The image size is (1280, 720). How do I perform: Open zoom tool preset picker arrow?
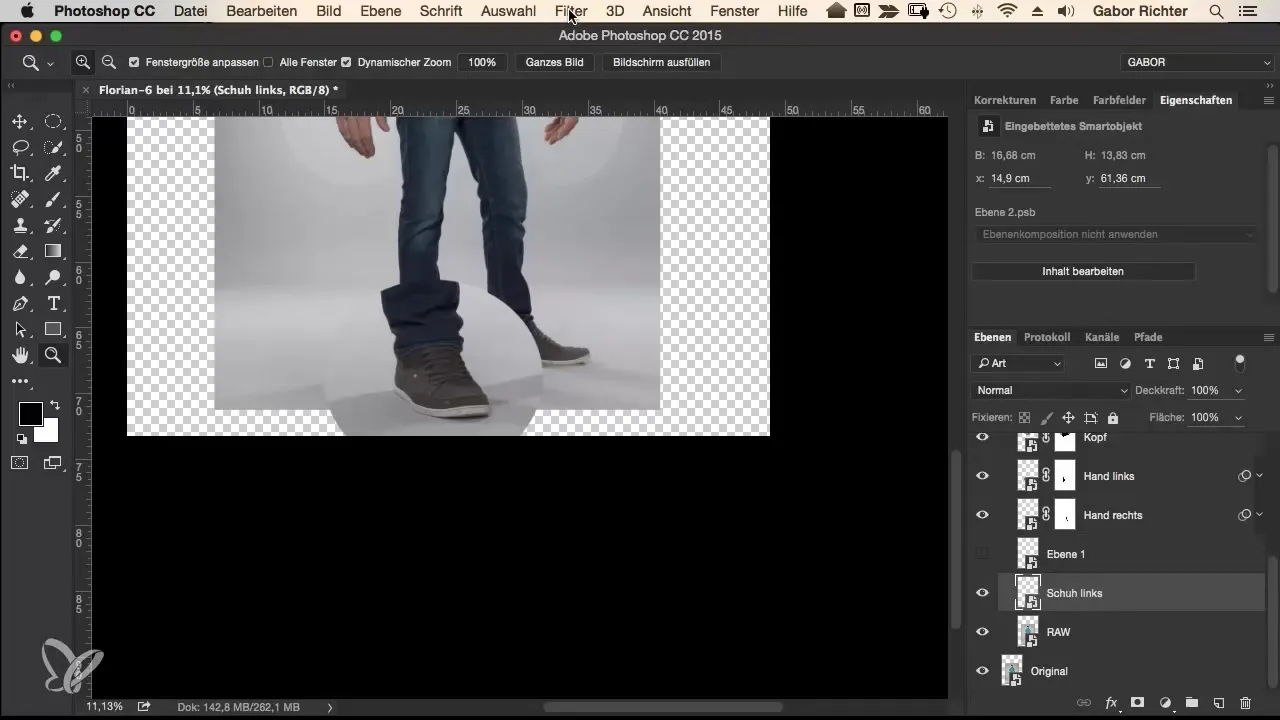(50, 63)
